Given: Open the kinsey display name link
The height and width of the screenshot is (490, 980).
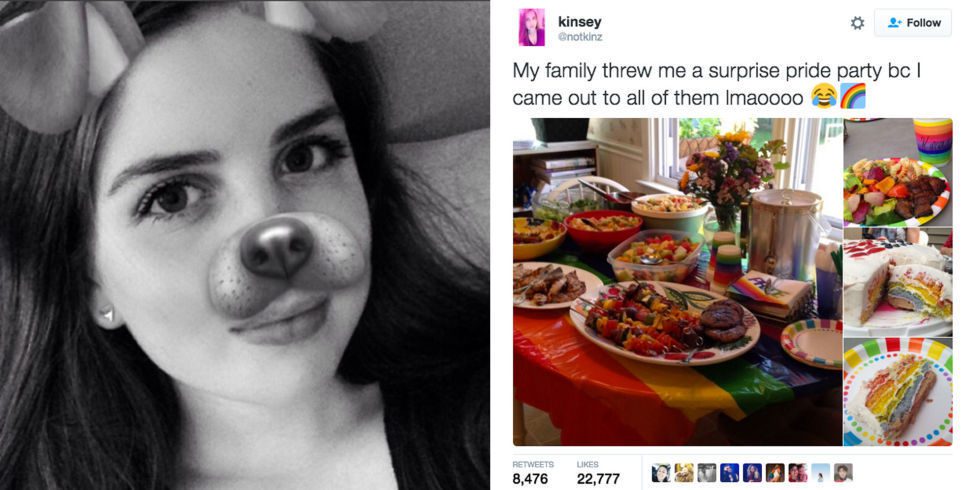Looking at the screenshot, I should coord(579,22).
